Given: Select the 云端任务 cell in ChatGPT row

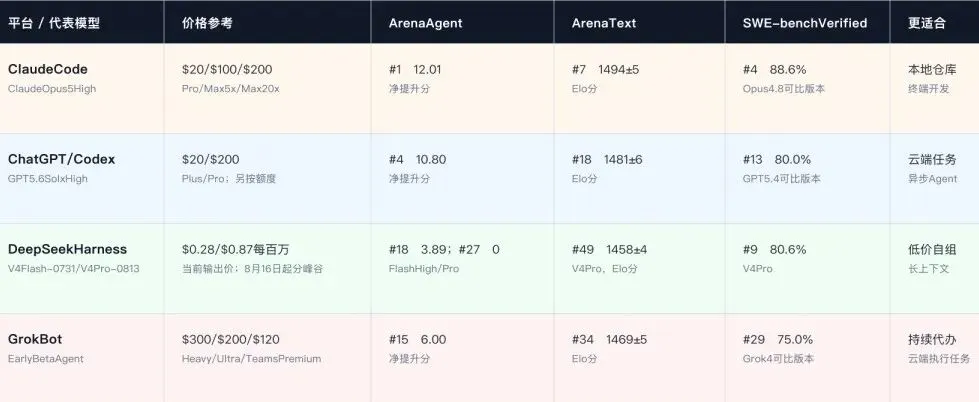Looking at the screenshot, I should pyautogui.click(x=932, y=159).
